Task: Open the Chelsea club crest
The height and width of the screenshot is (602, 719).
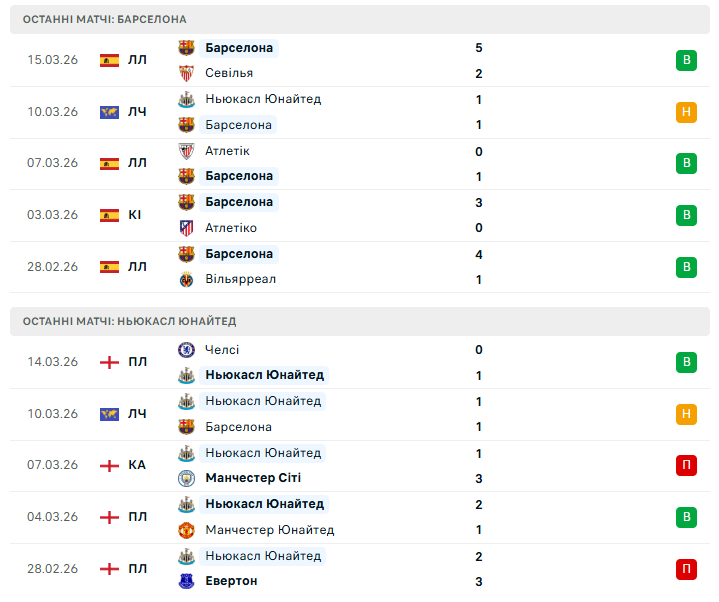Action: click(186, 350)
